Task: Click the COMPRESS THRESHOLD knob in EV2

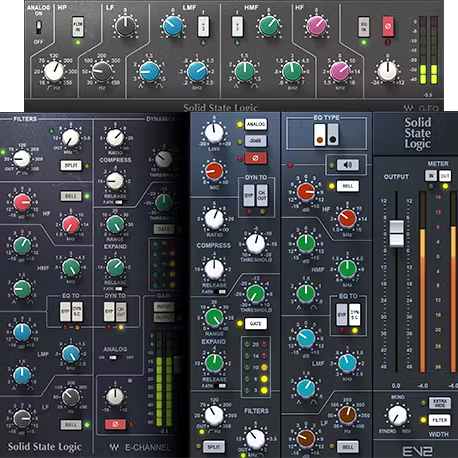Action: pyautogui.click(x=255, y=243)
